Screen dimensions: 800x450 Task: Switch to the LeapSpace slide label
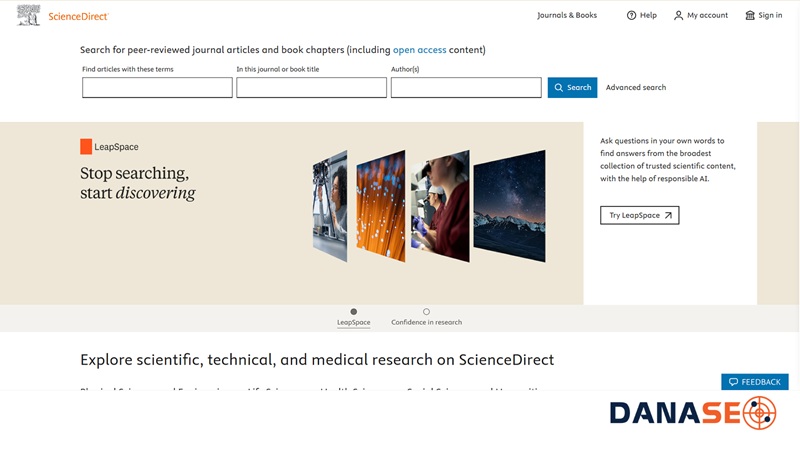354,322
